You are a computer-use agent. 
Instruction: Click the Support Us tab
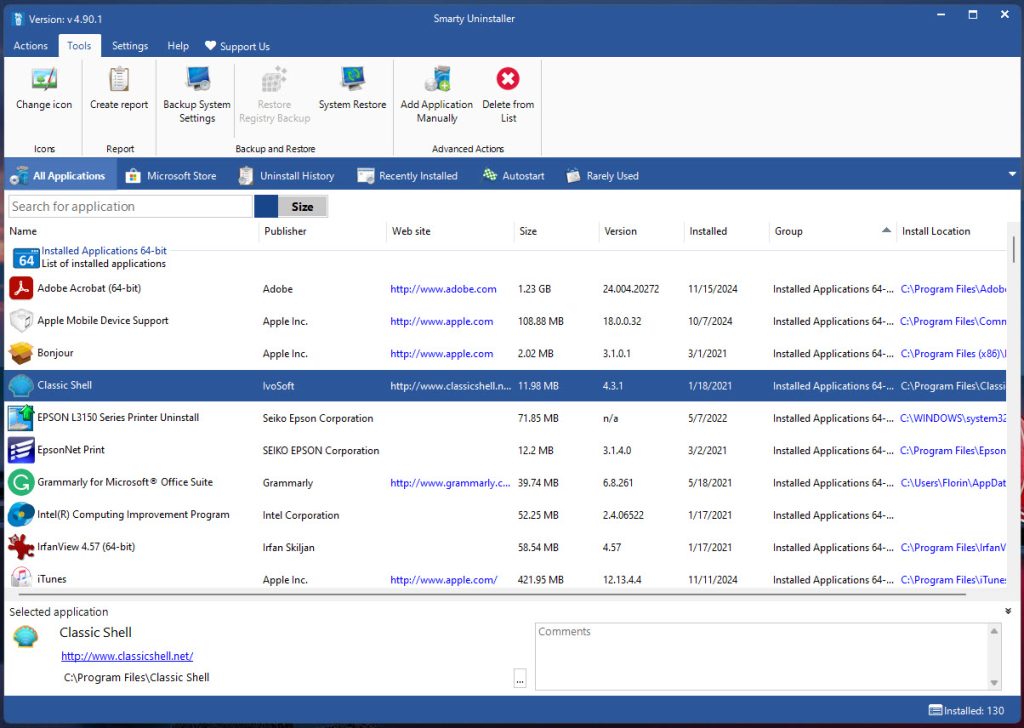pos(237,46)
